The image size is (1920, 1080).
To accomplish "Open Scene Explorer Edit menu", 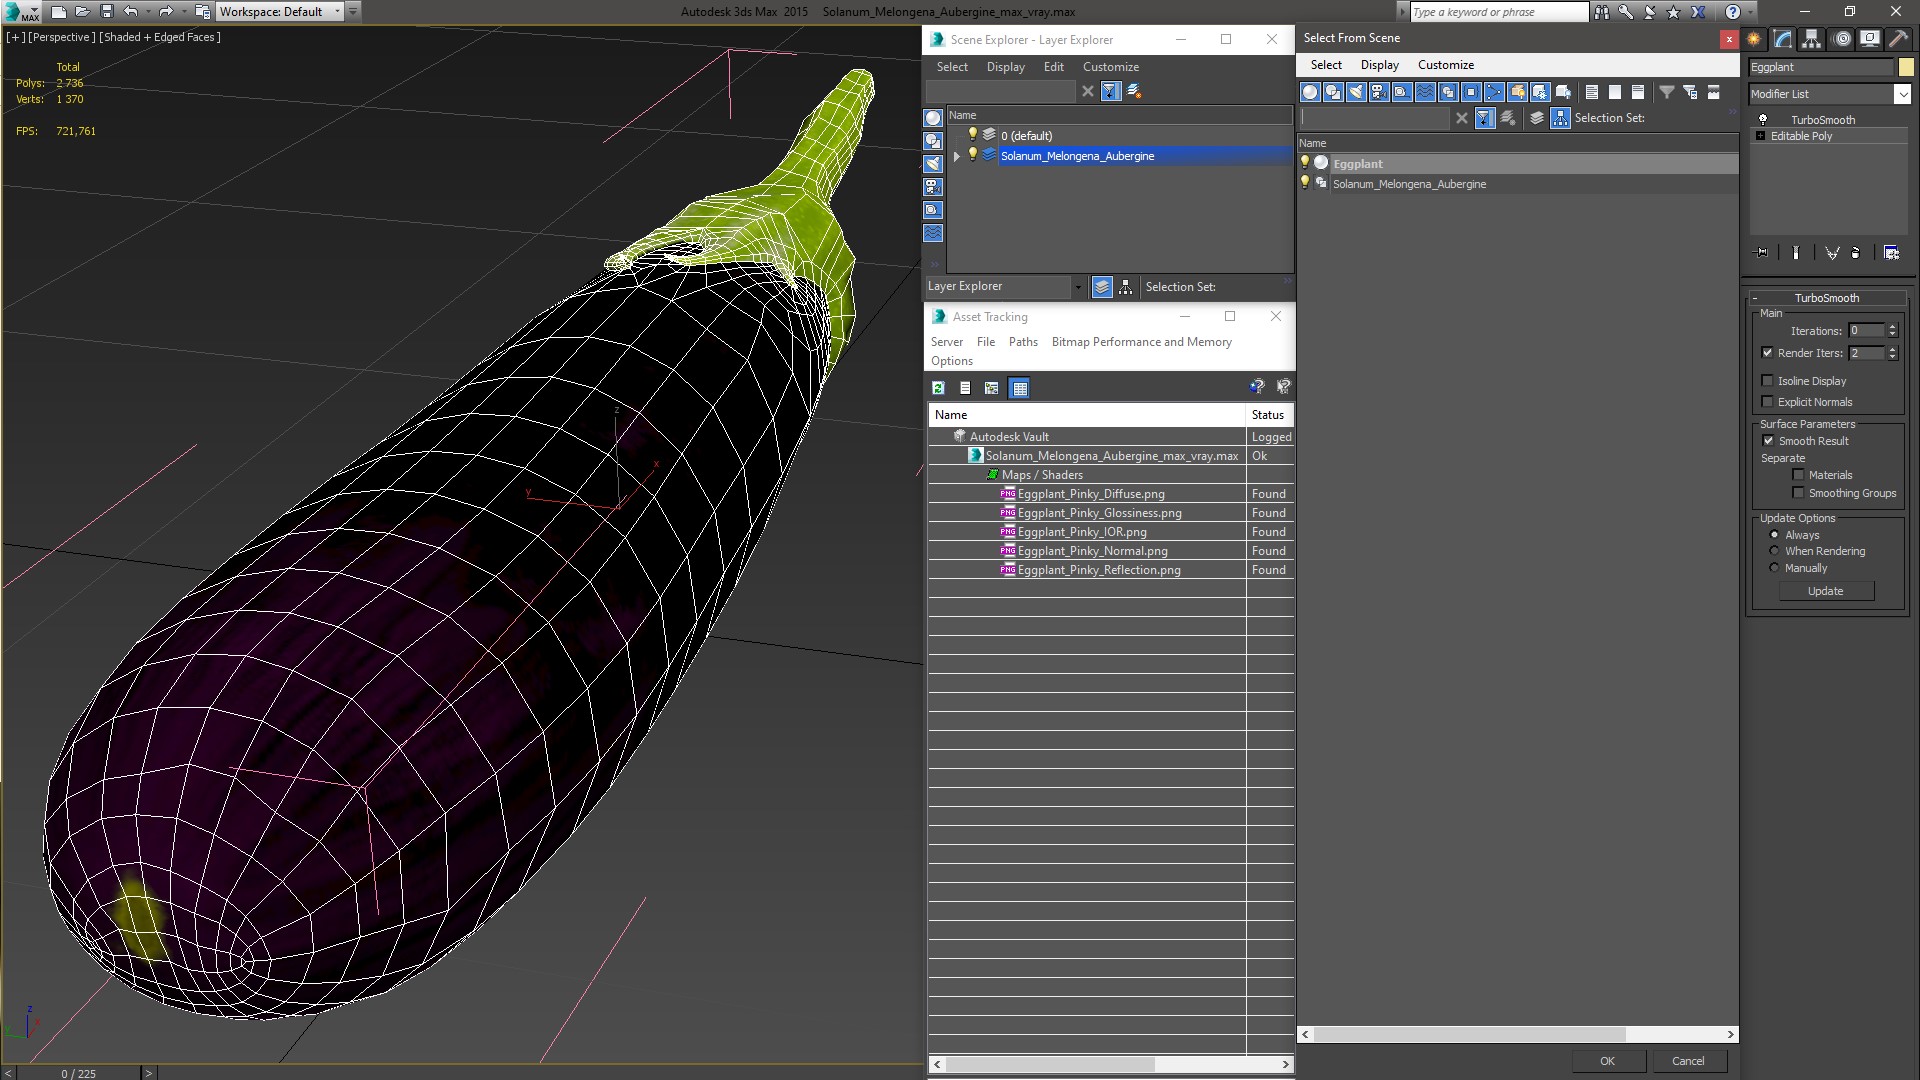I will [1053, 67].
